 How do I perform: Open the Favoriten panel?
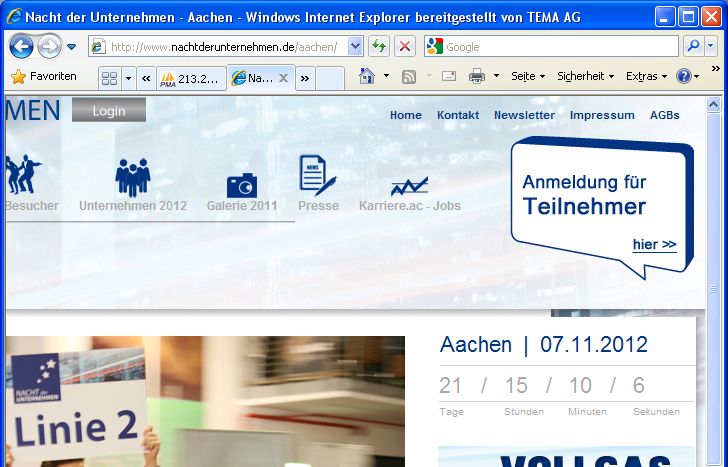(x=44, y=76)
